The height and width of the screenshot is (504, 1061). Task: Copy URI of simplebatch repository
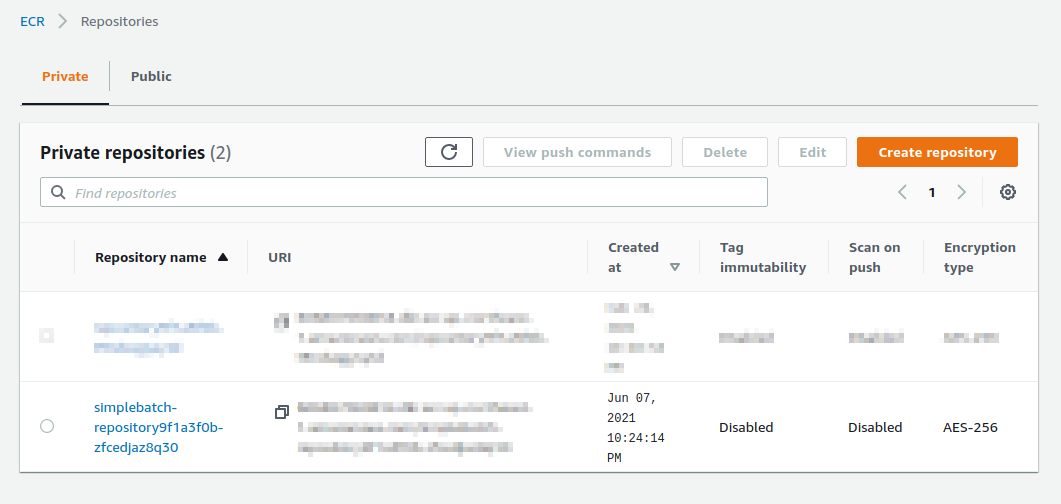[282, 411]
